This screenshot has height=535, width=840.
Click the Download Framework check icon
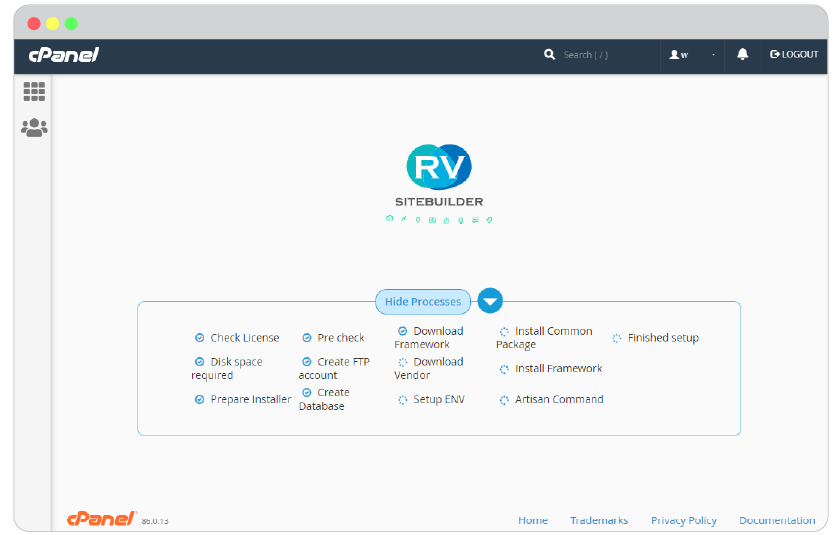(403, 331)
